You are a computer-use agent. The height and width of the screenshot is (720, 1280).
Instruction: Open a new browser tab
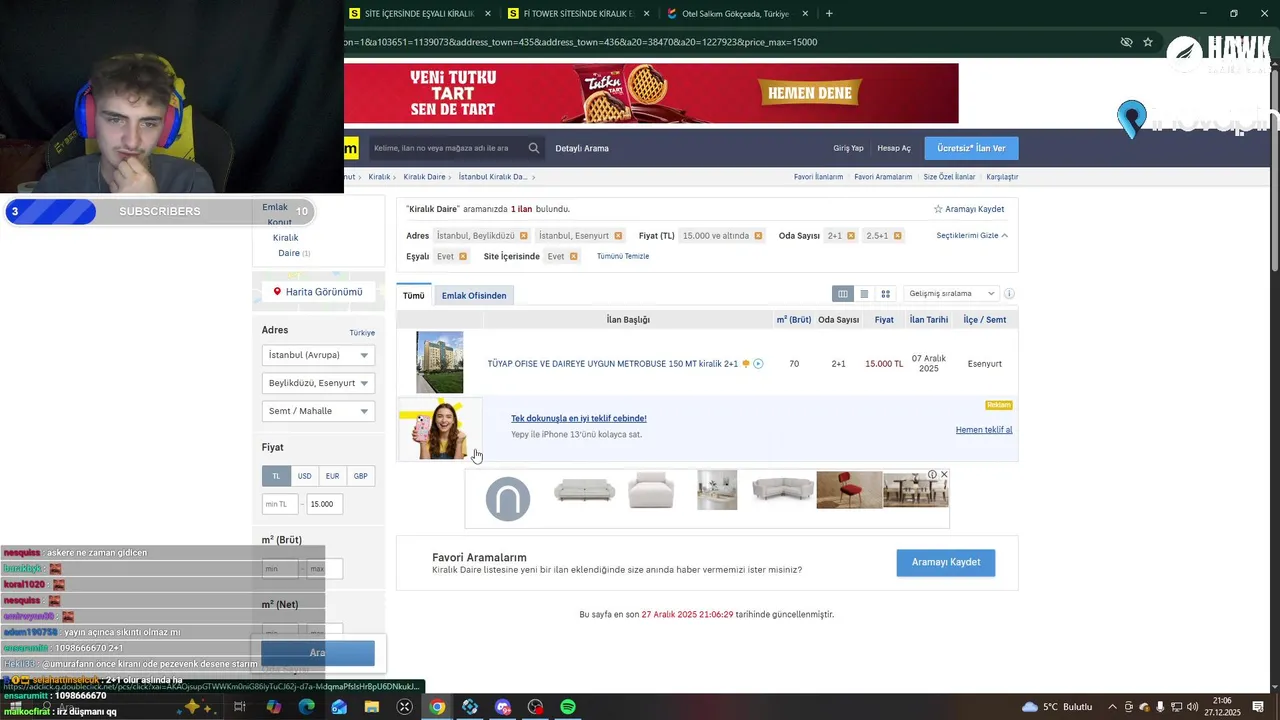(x=829, y=14)
